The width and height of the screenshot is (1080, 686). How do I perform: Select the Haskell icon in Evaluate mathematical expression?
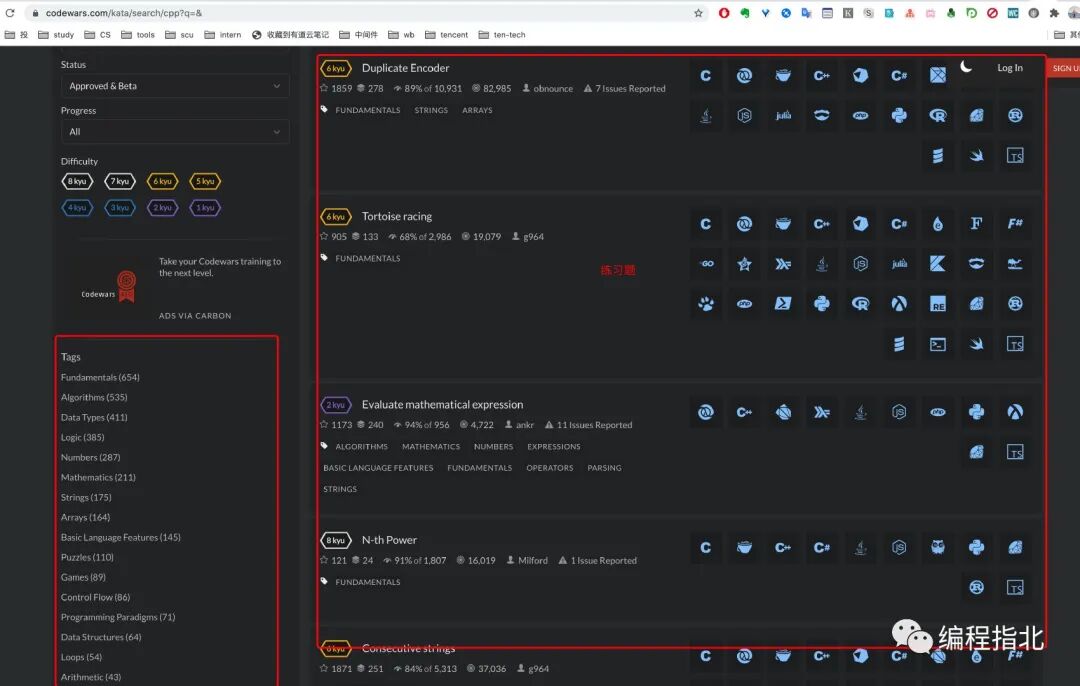(x=822, y=412)
